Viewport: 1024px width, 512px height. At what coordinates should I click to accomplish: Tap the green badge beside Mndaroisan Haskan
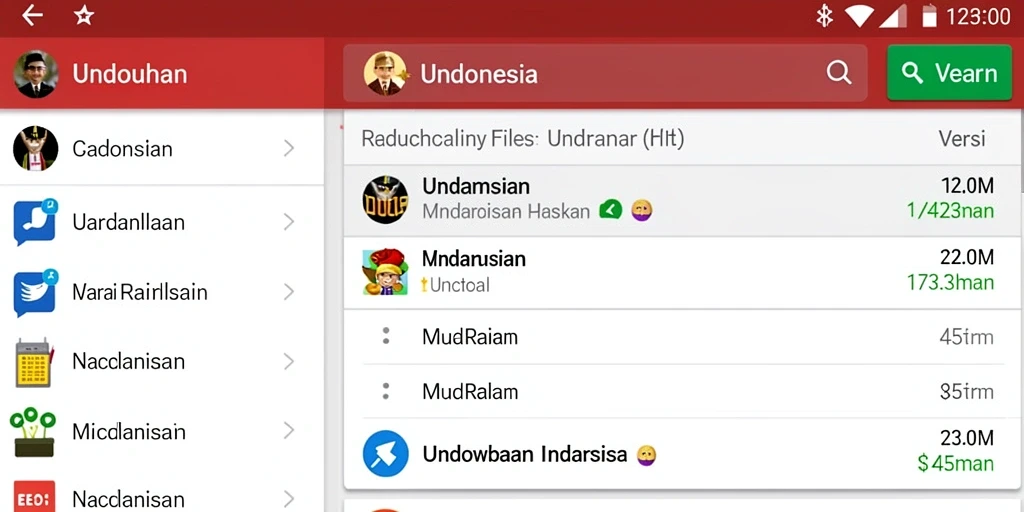[611, 210]
